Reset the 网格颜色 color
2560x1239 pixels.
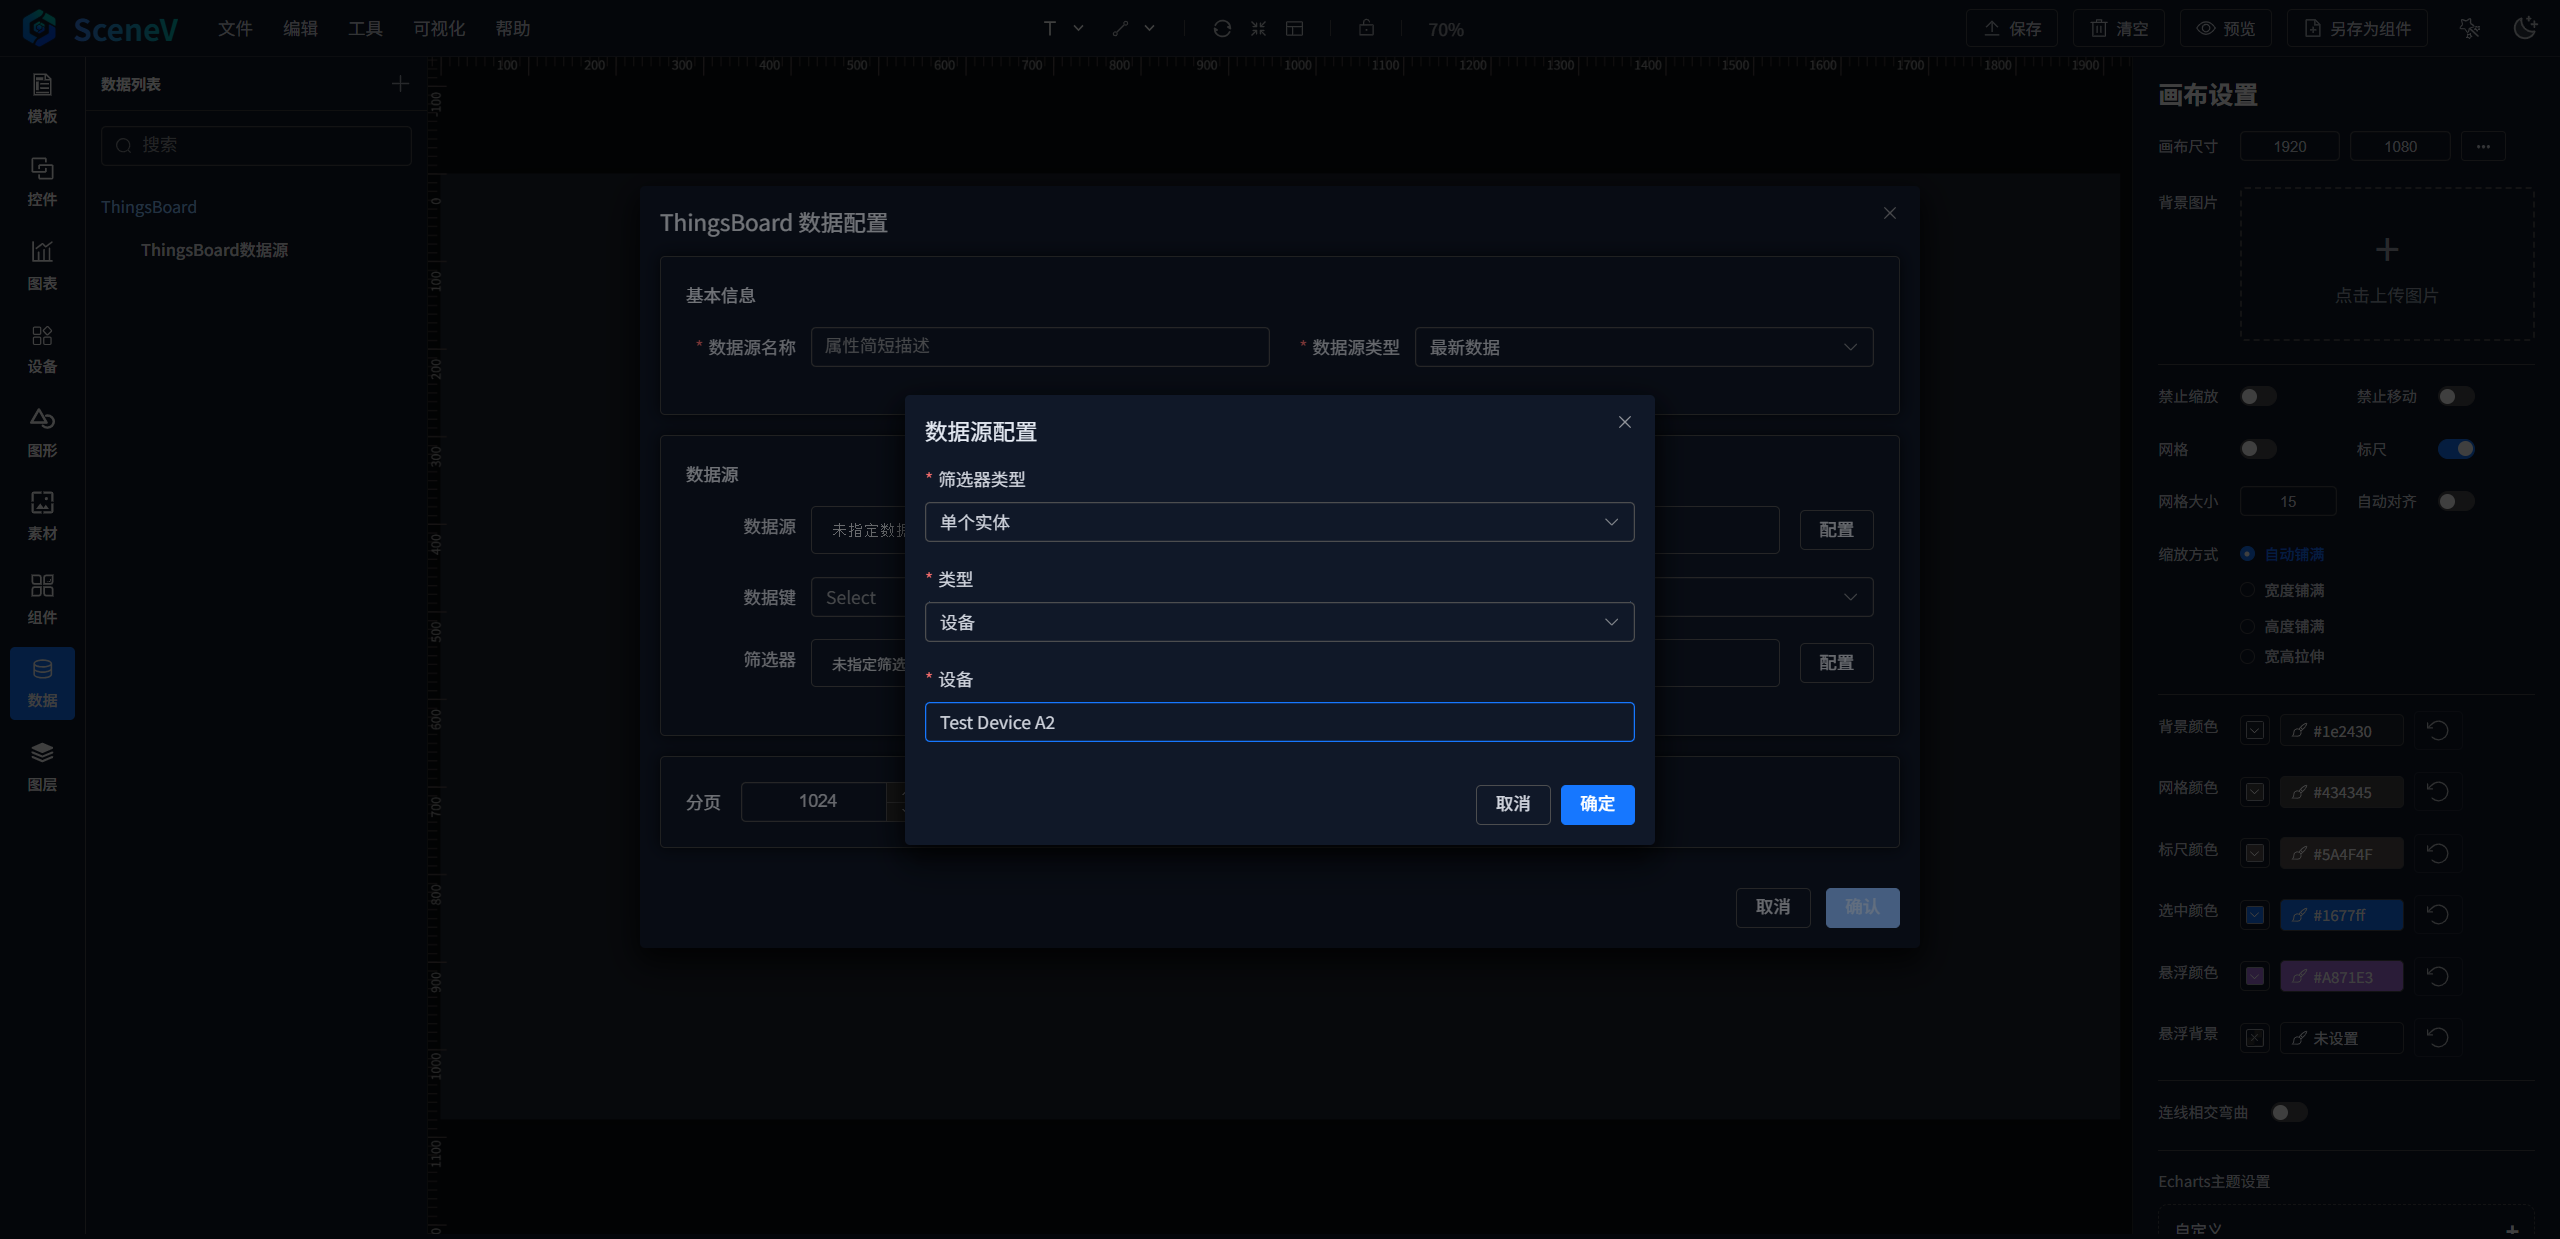(x=2438, y=792)
